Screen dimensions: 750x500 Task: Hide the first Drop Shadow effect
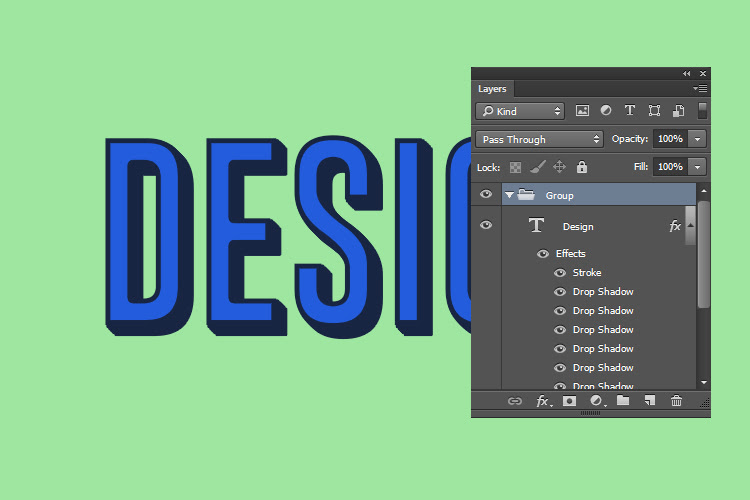point(560,292)
